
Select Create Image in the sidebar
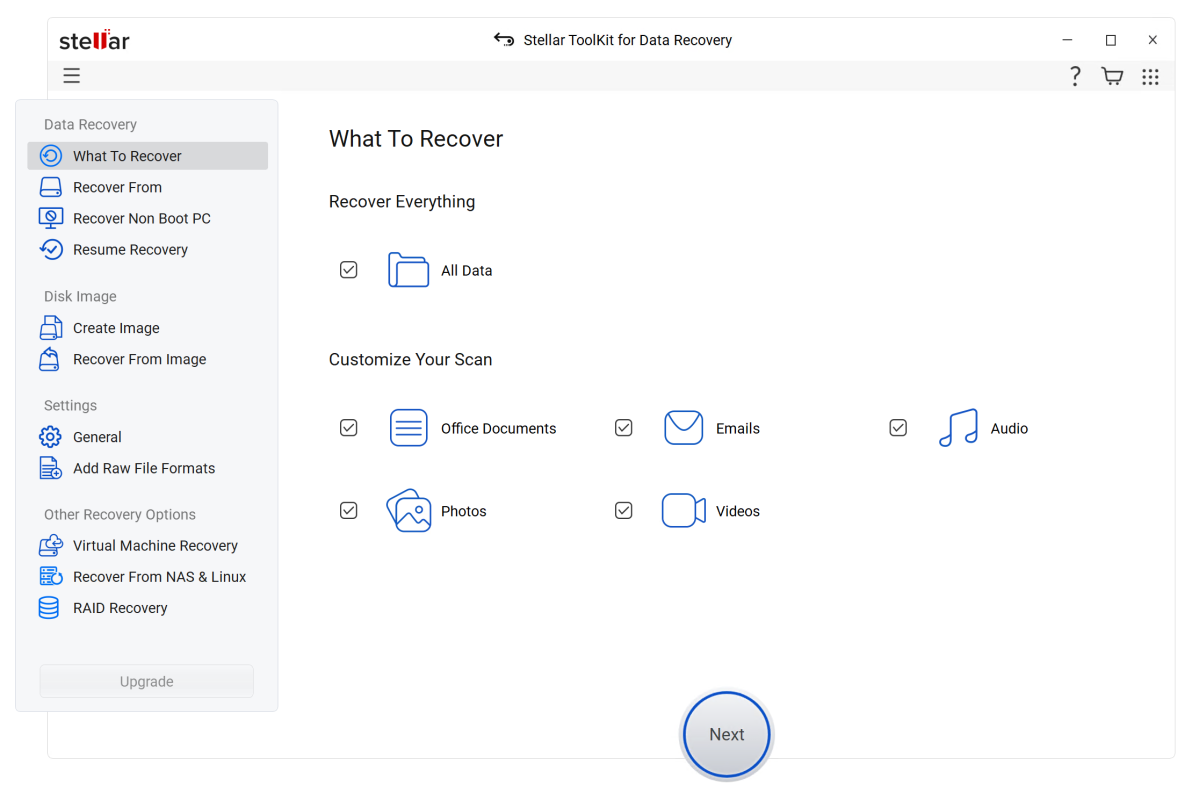coord(116,328)
